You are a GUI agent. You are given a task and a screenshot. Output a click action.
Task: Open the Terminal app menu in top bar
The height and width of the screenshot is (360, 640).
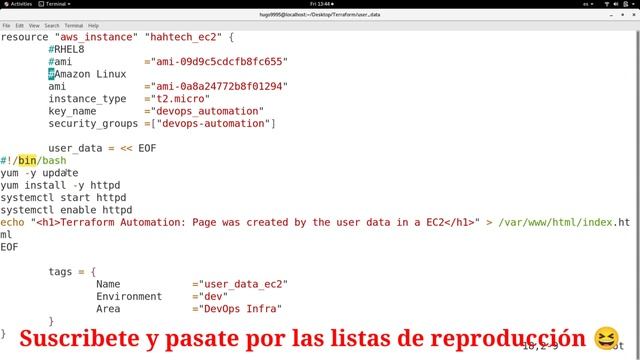[x=54, y=4]
